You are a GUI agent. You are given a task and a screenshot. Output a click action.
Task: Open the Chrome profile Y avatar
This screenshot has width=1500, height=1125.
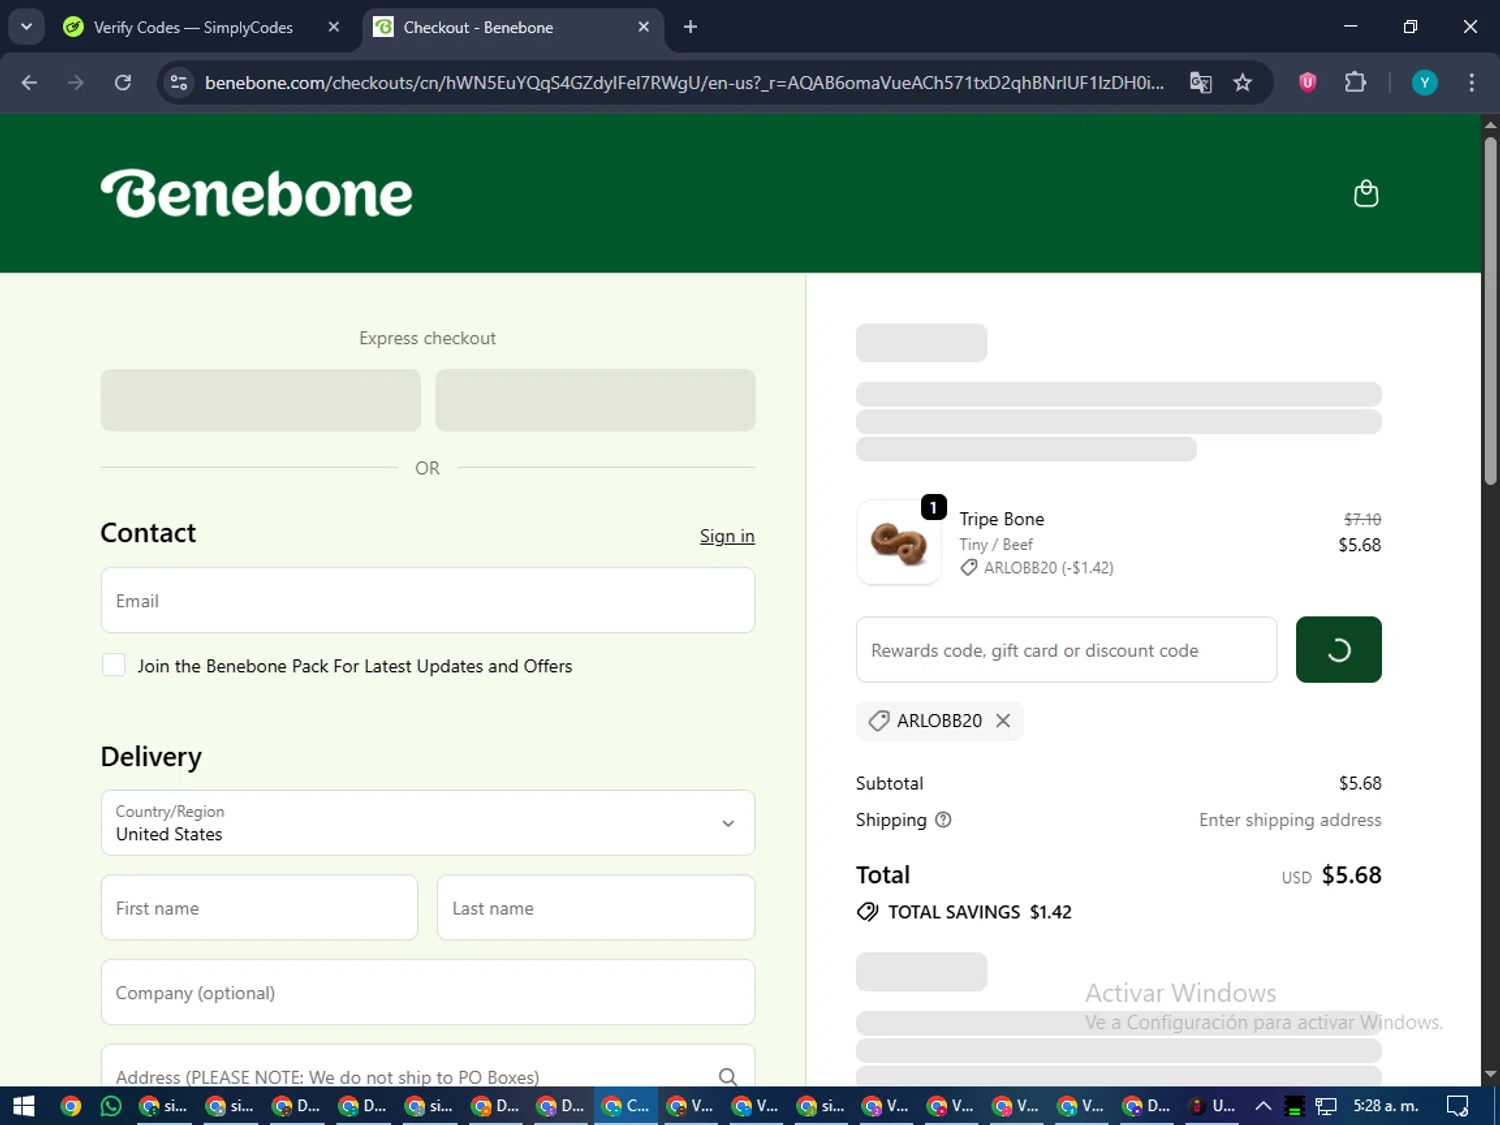click(1424, 82)
